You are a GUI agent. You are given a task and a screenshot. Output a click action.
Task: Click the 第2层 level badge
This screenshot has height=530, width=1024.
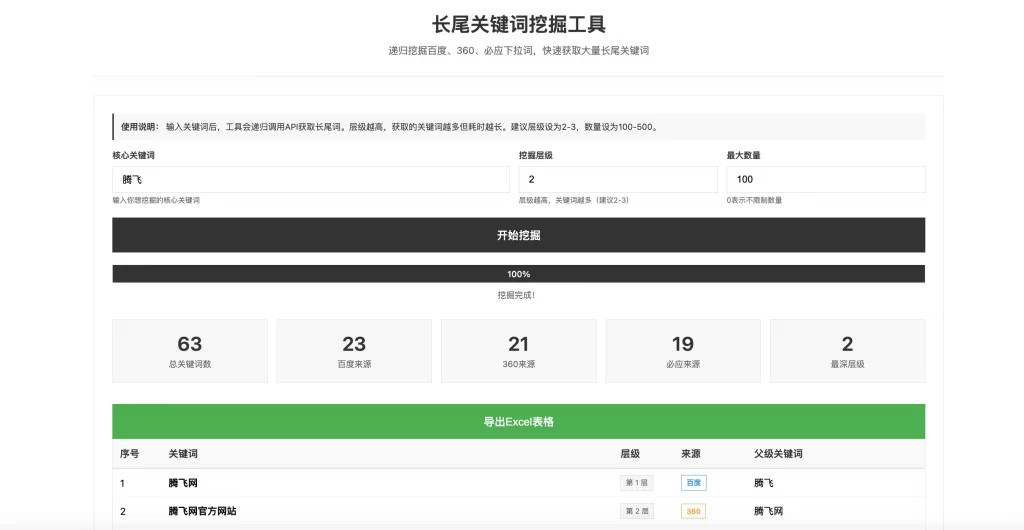(x=637, y=511)
